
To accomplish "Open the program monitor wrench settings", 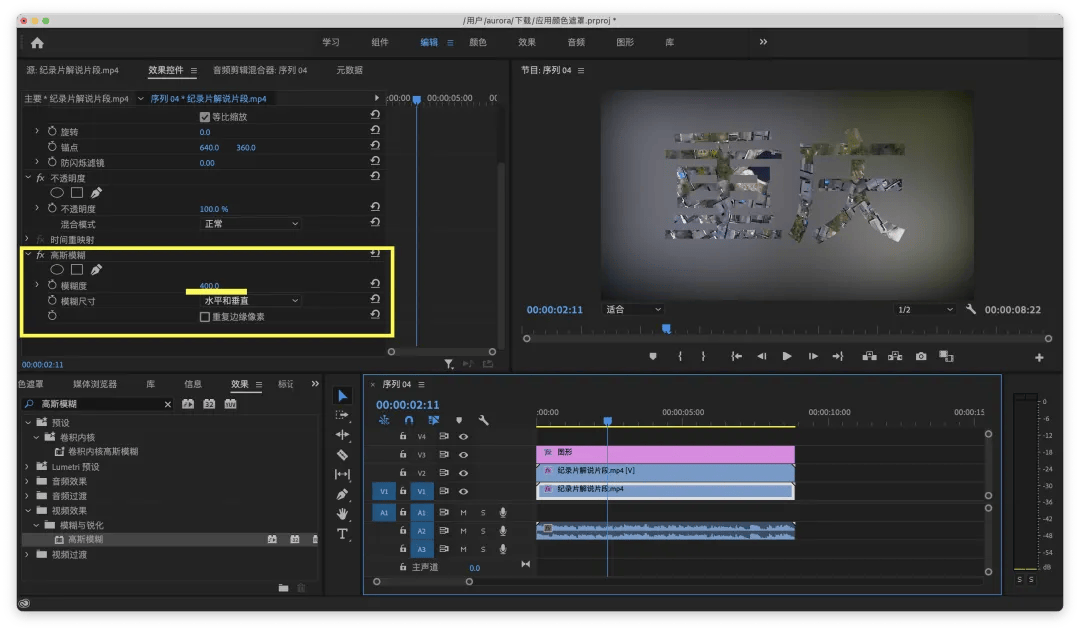I will tap(970, 309).
